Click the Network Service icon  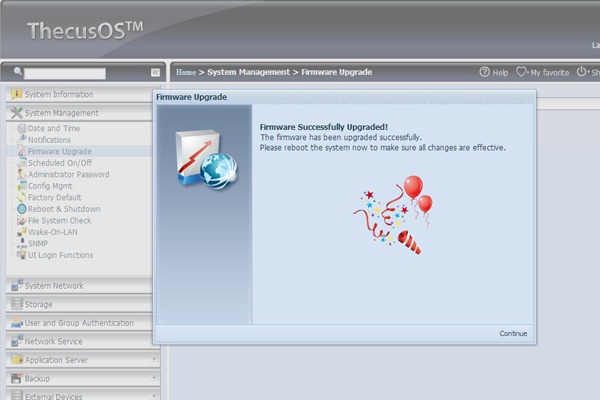(x=17, y=341)
